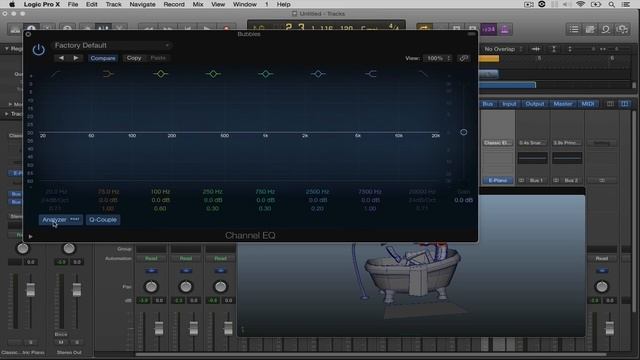Screen dimensions: 640x360
Task: Click the Compare button in EQ window
Action: point(103,58)
